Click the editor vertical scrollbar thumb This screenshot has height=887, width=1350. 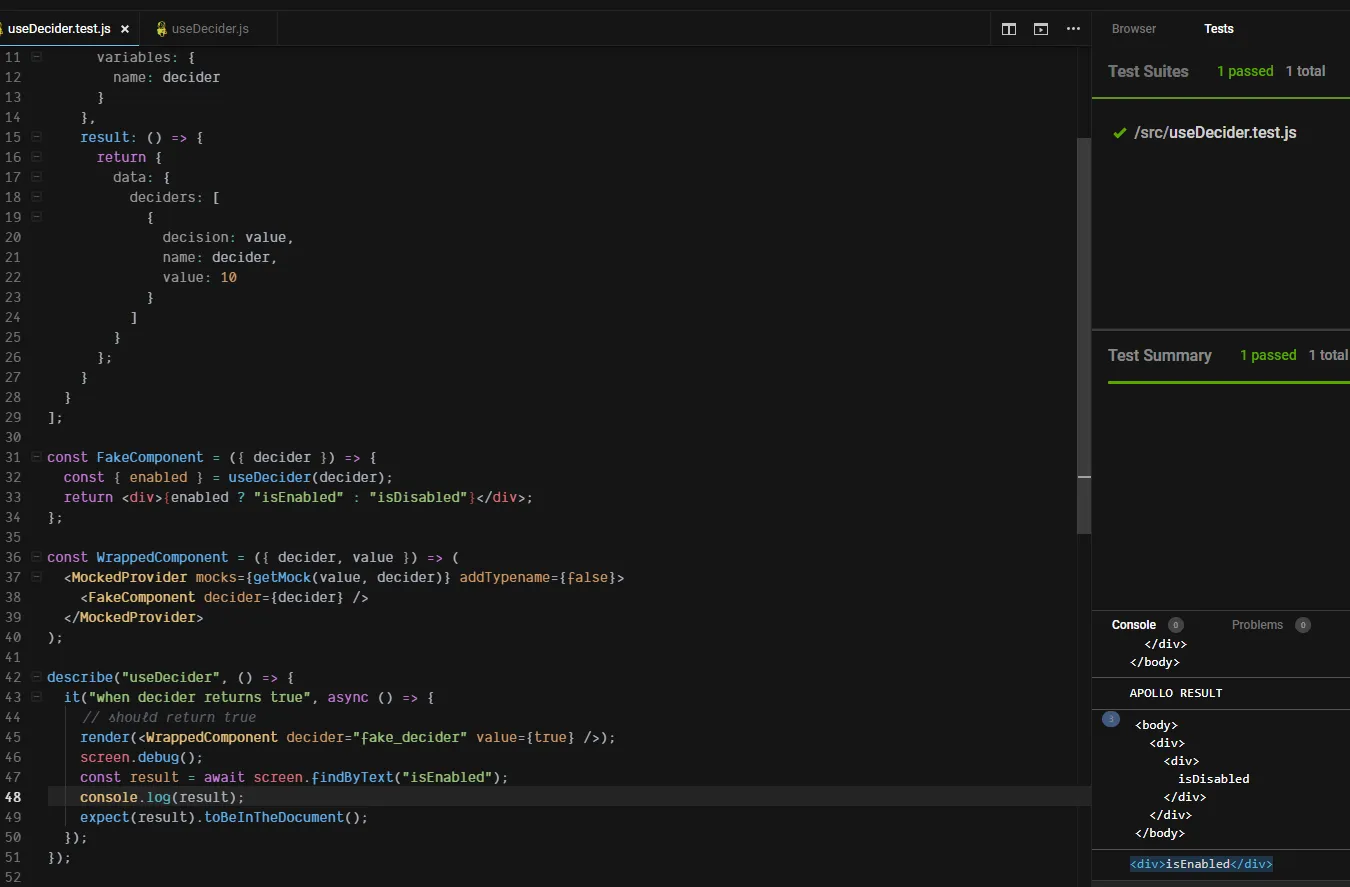point(1083,335)
